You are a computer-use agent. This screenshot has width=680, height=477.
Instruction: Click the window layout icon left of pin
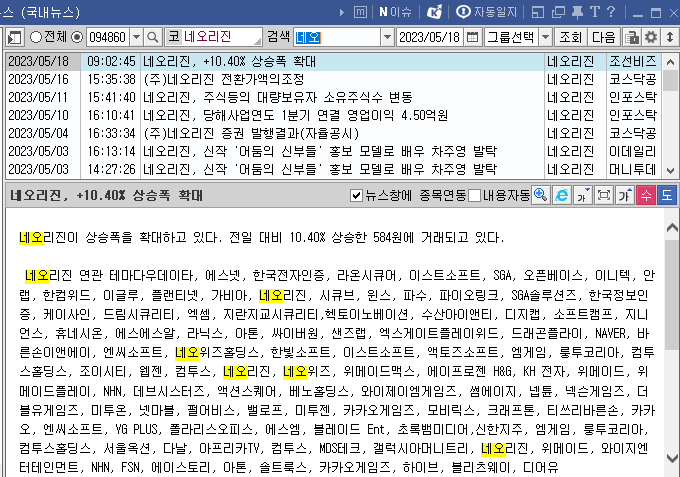(x=538, y=12)
